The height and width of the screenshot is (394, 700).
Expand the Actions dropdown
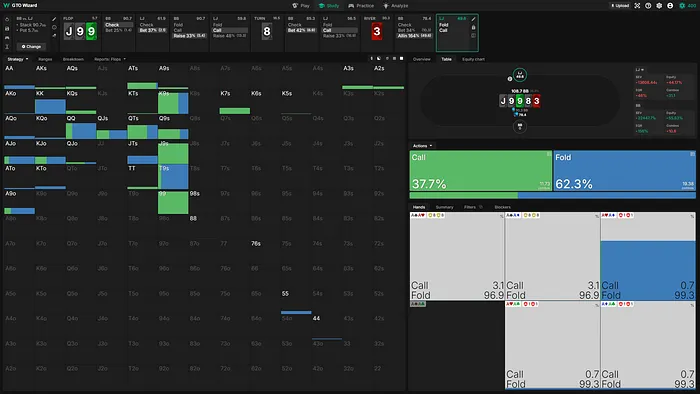point(422,146)
